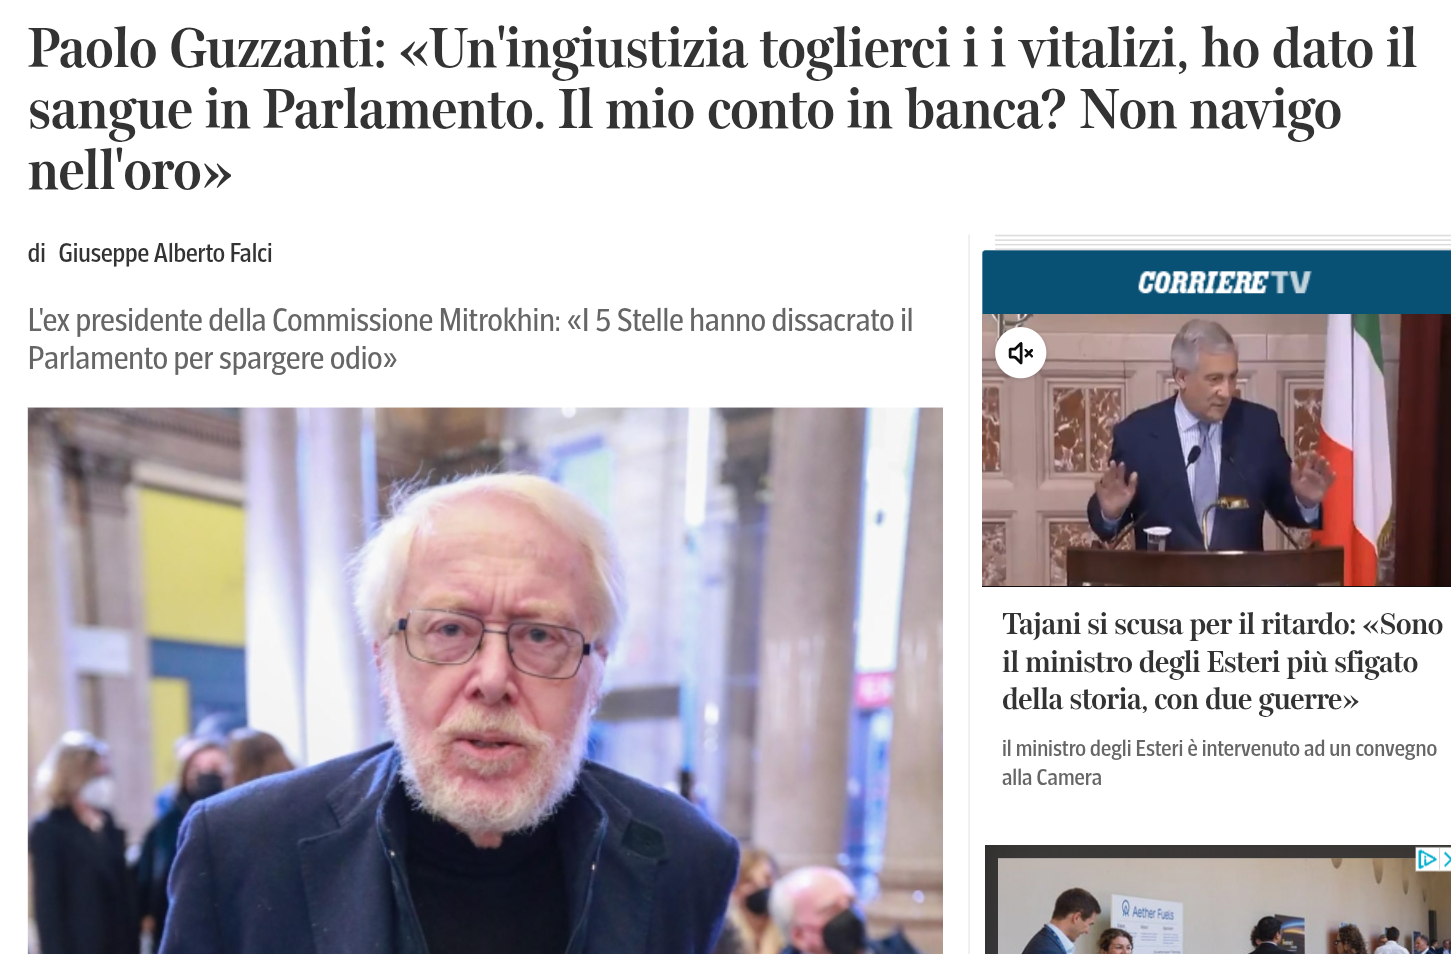The height and width of the screenshot is (954, 1451).
Task: Click Tajani at the podium in video
Action: [1210, 440]
